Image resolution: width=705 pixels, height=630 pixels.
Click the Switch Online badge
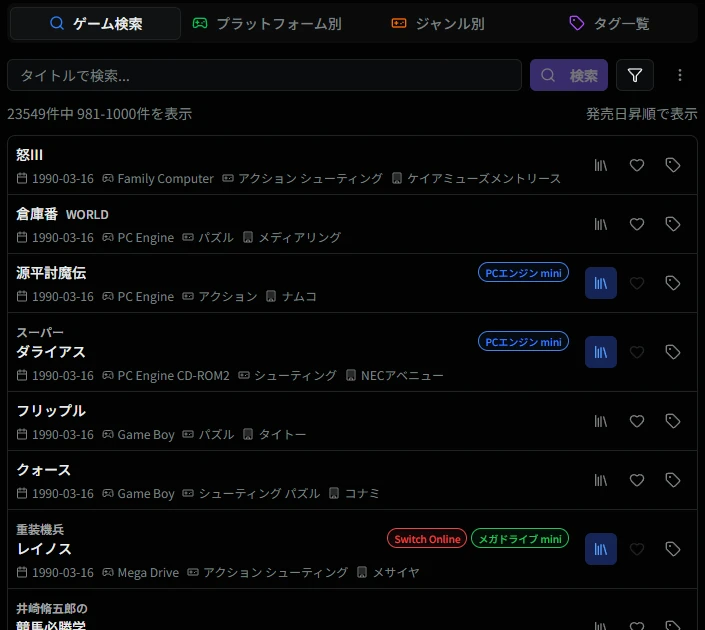(x=427, y=539)
